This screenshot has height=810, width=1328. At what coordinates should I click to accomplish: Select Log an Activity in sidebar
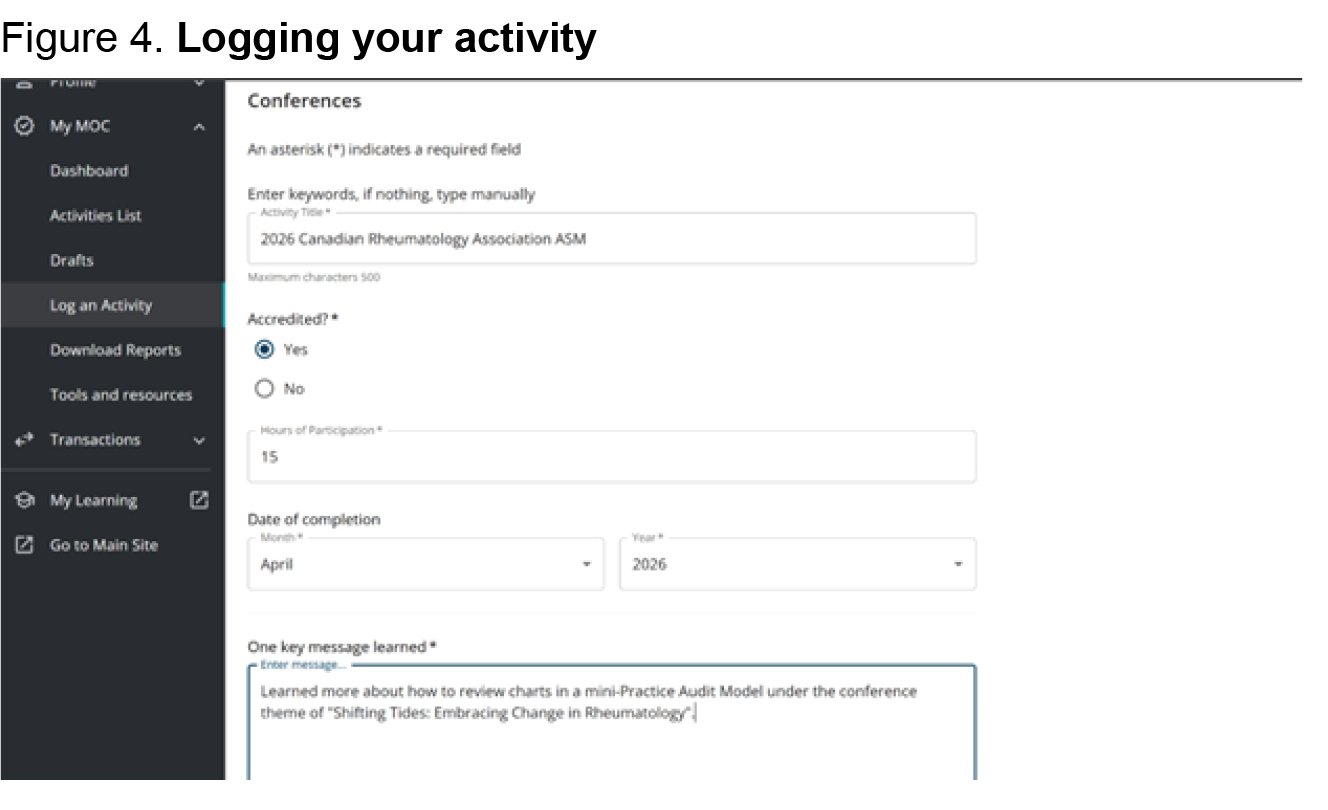[x=101, y=306]
